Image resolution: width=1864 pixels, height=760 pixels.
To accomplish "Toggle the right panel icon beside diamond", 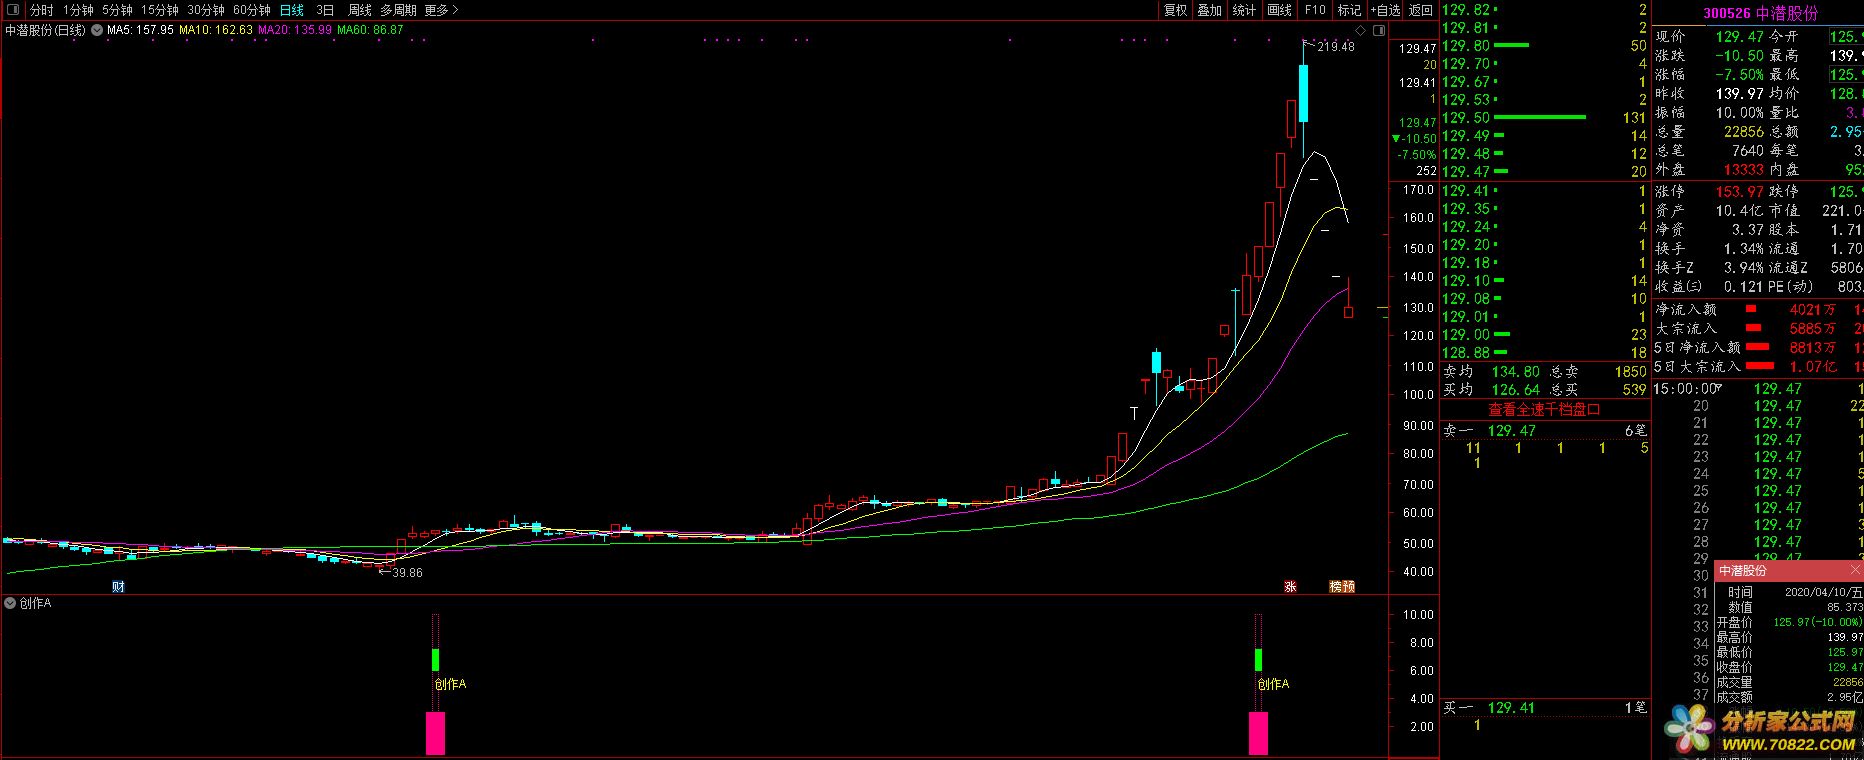I will click(1380, 31).
